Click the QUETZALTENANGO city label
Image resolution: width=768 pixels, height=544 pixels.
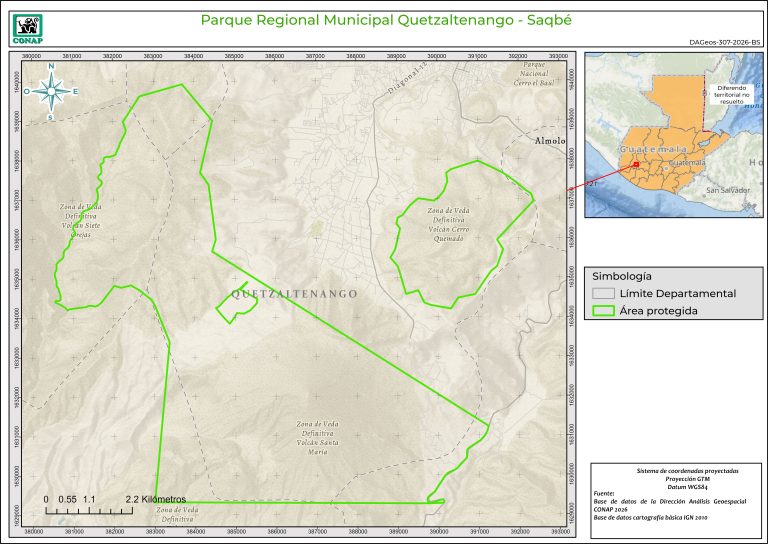pos(294,294)
